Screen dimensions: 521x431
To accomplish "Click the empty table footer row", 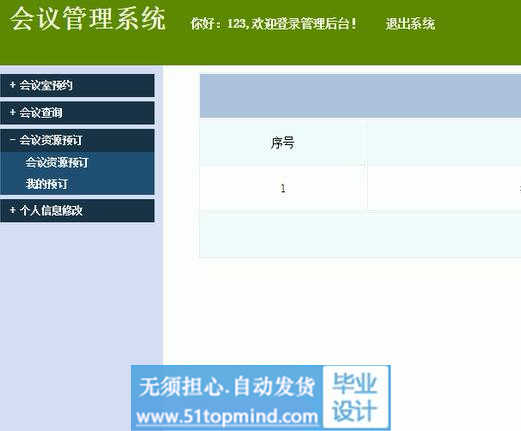I will click(x=360, y=235).
